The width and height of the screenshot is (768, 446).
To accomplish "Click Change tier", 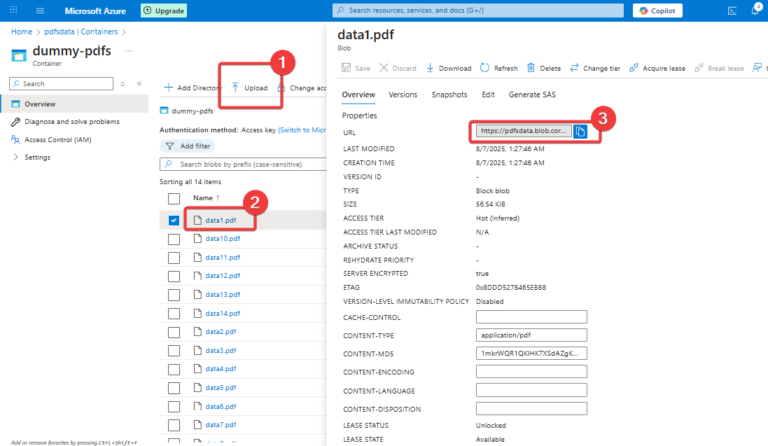I will (x=595, y=68).
